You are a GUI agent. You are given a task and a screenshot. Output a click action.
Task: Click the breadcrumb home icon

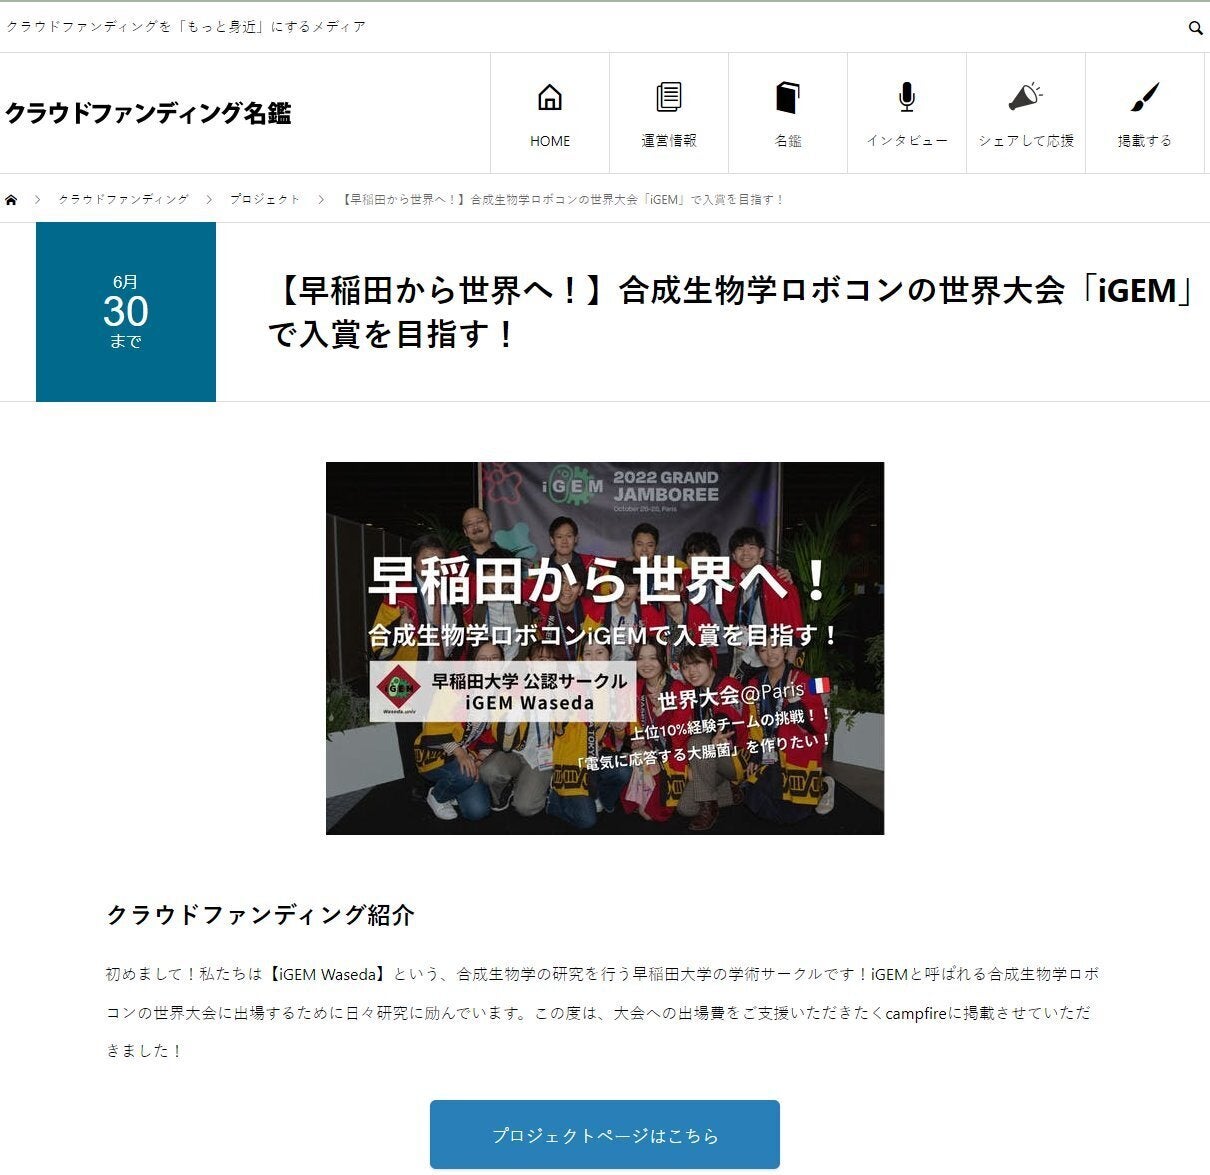point(11,200)
